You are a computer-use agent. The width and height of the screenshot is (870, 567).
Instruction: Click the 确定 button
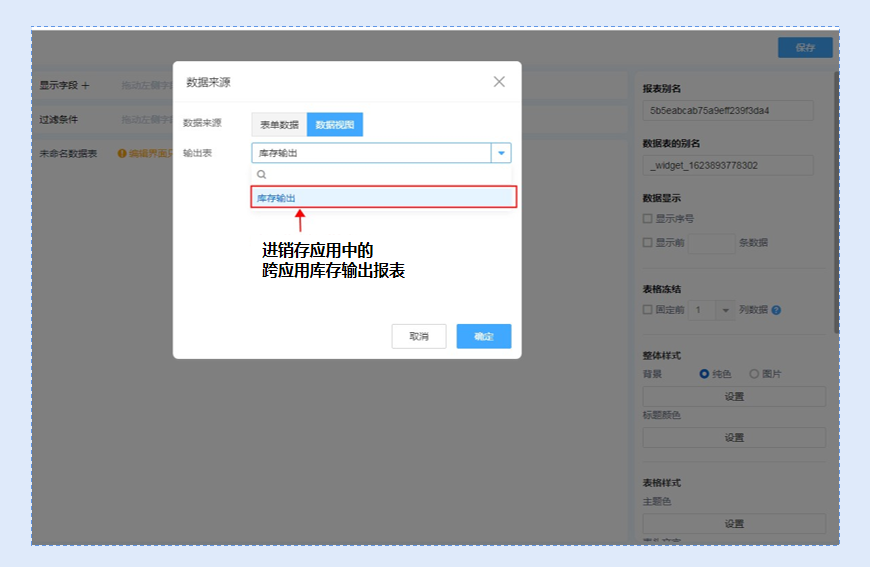coord(484,337)
